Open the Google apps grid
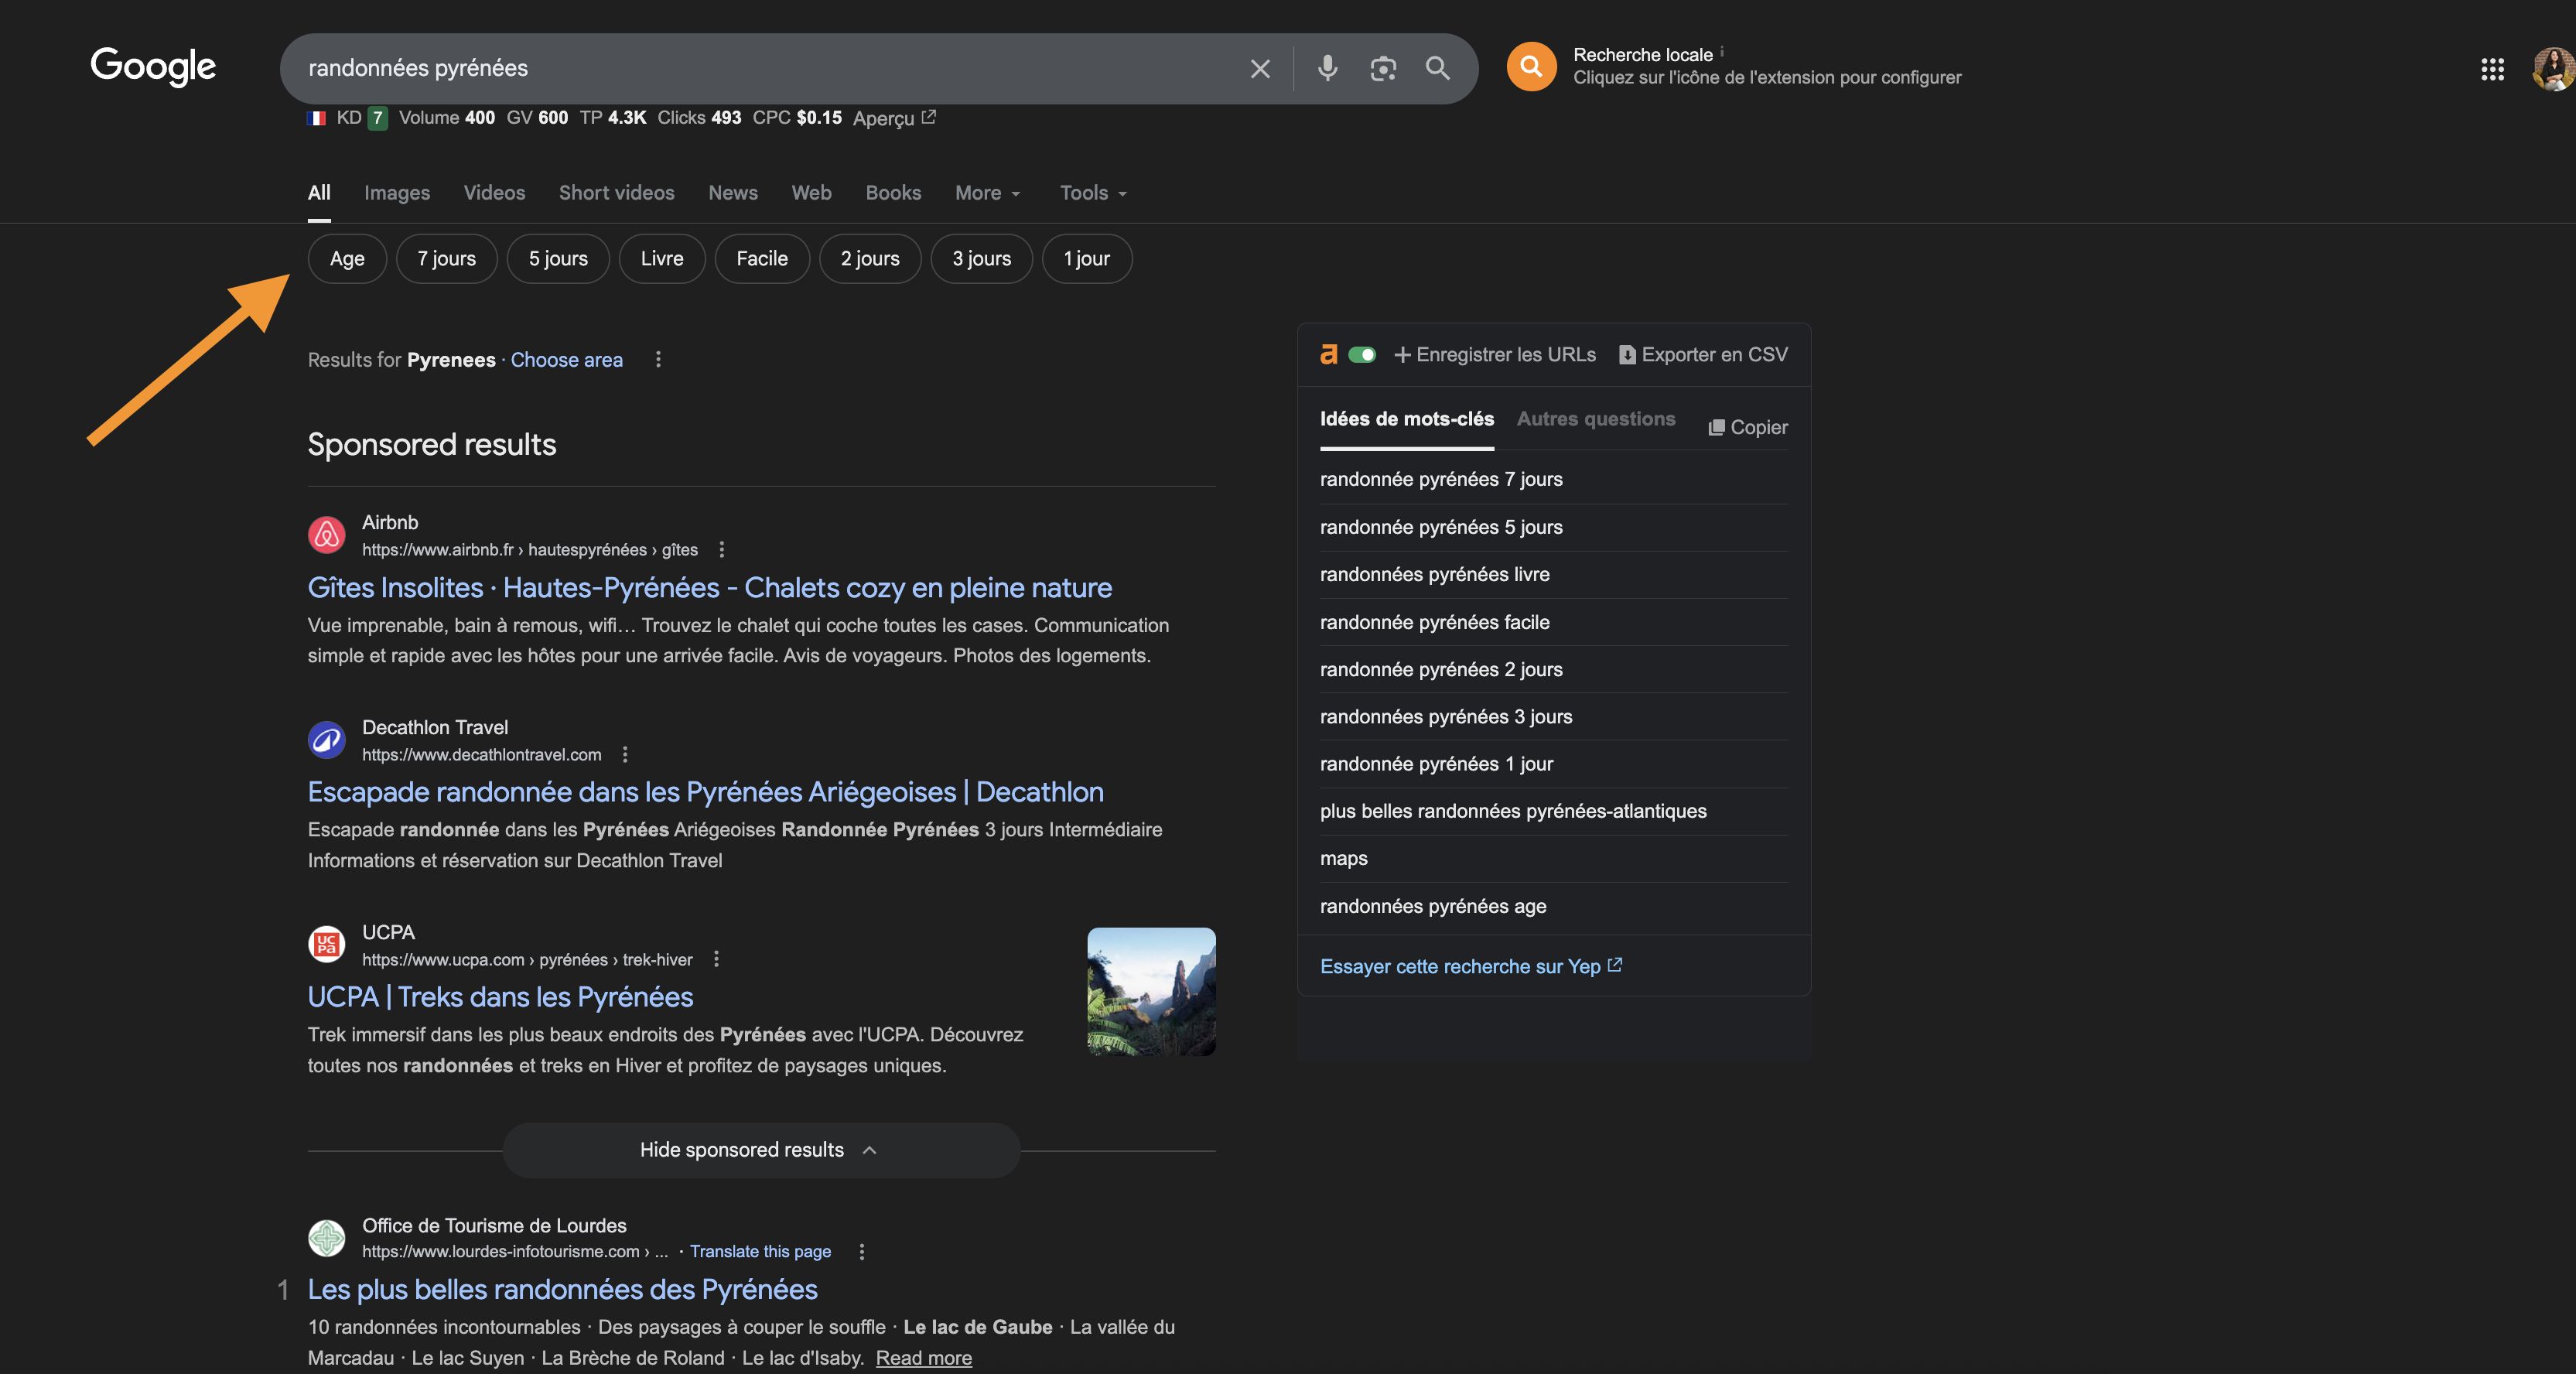Screen dimensions: 2576x1374 [2492, 69]
